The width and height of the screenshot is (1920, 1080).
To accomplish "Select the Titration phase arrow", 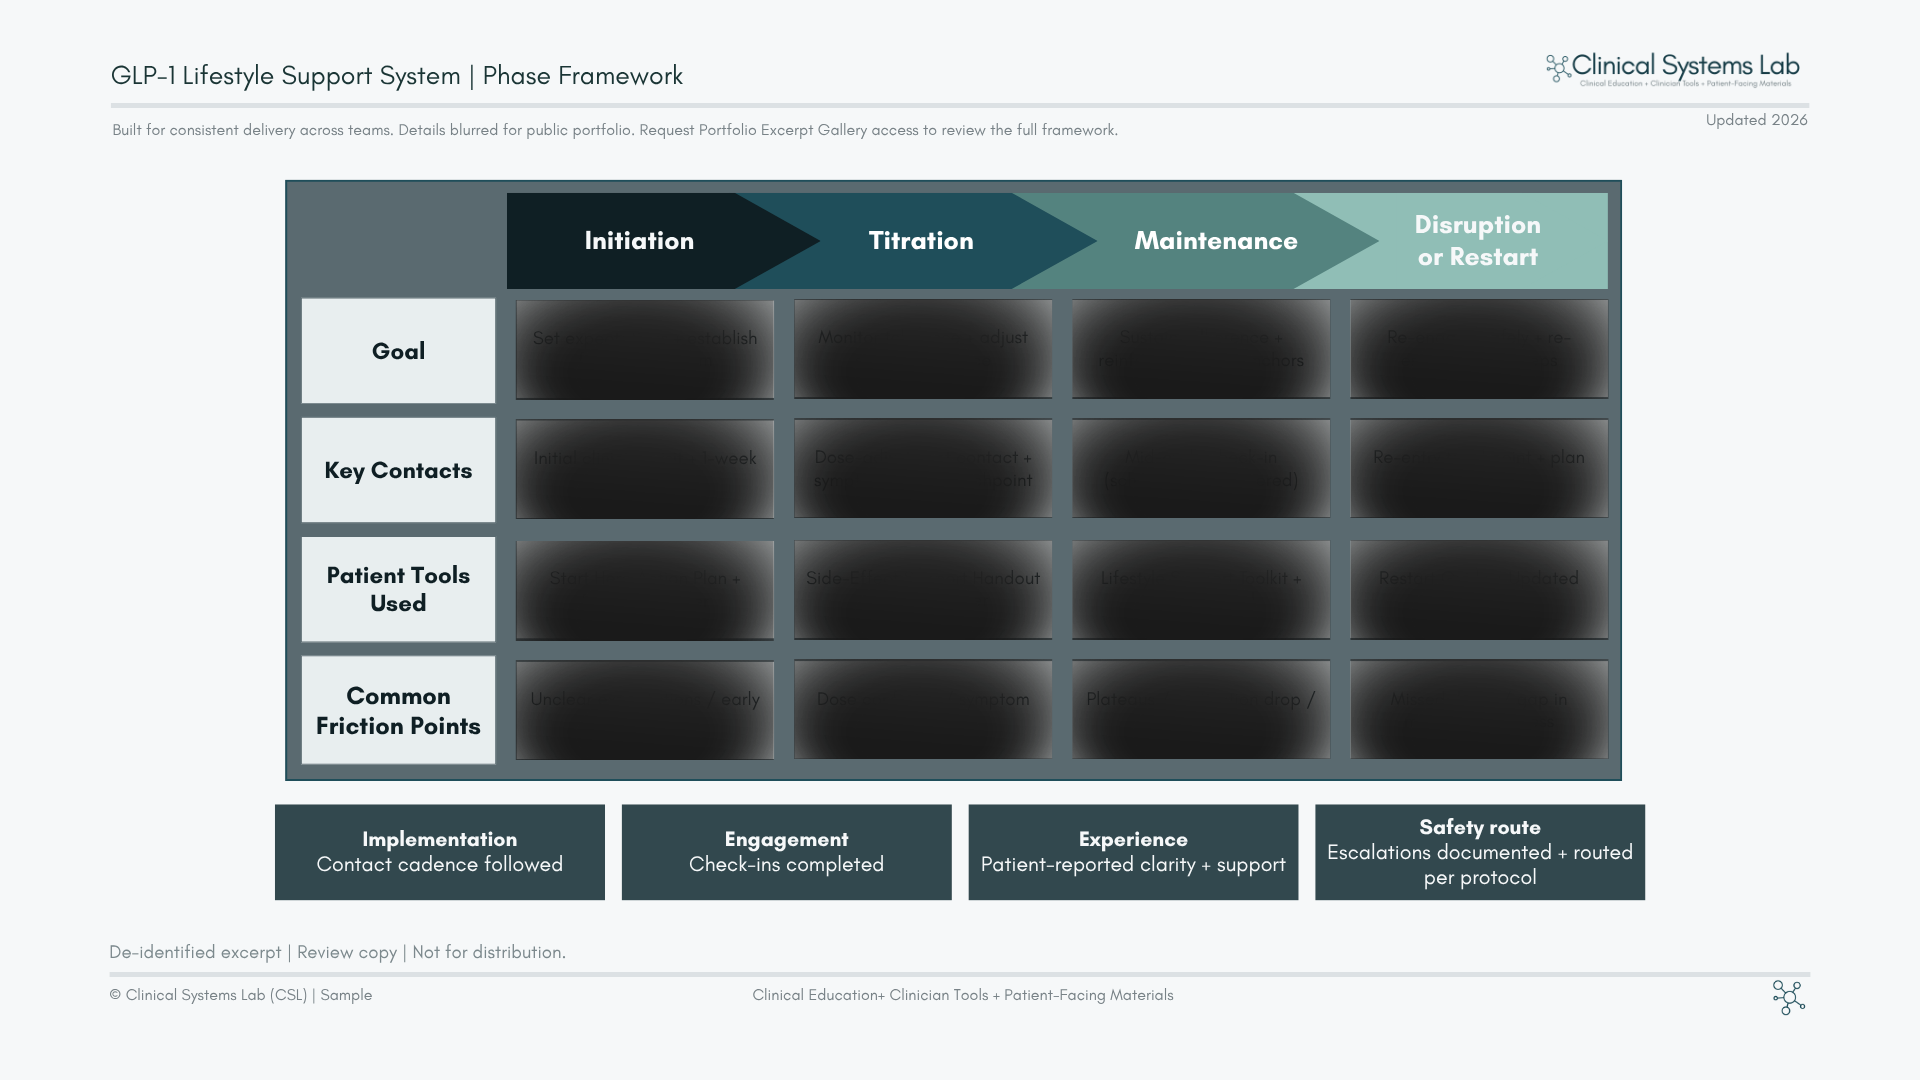I will [920, 241].
